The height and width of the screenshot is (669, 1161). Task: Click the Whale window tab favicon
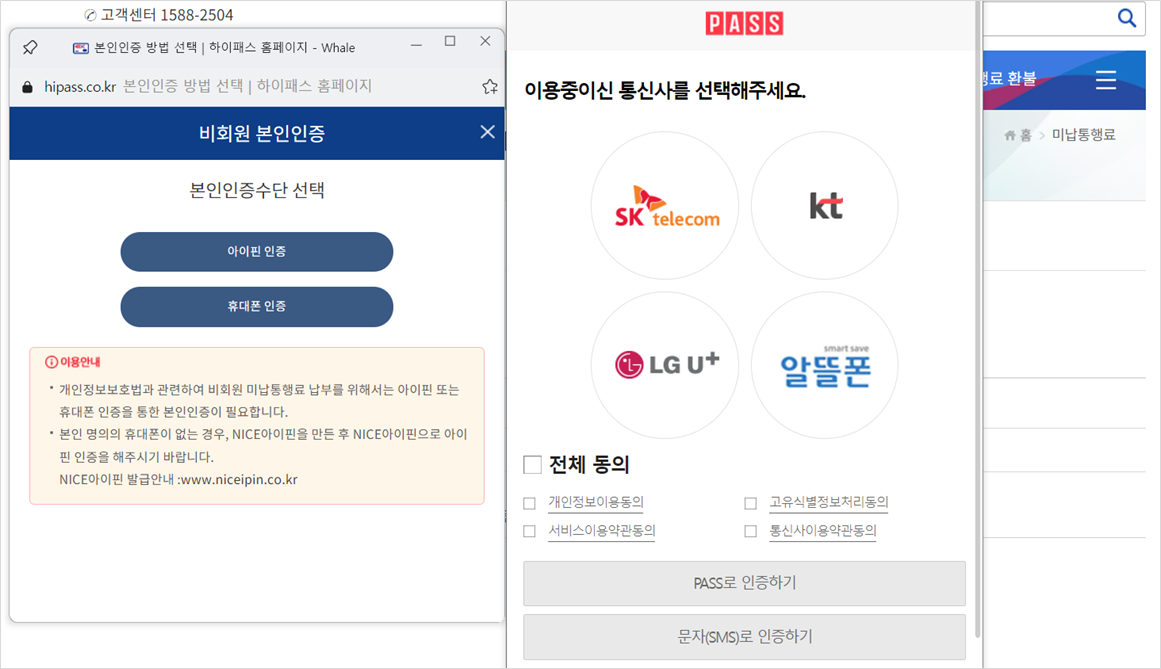(81, 48)
